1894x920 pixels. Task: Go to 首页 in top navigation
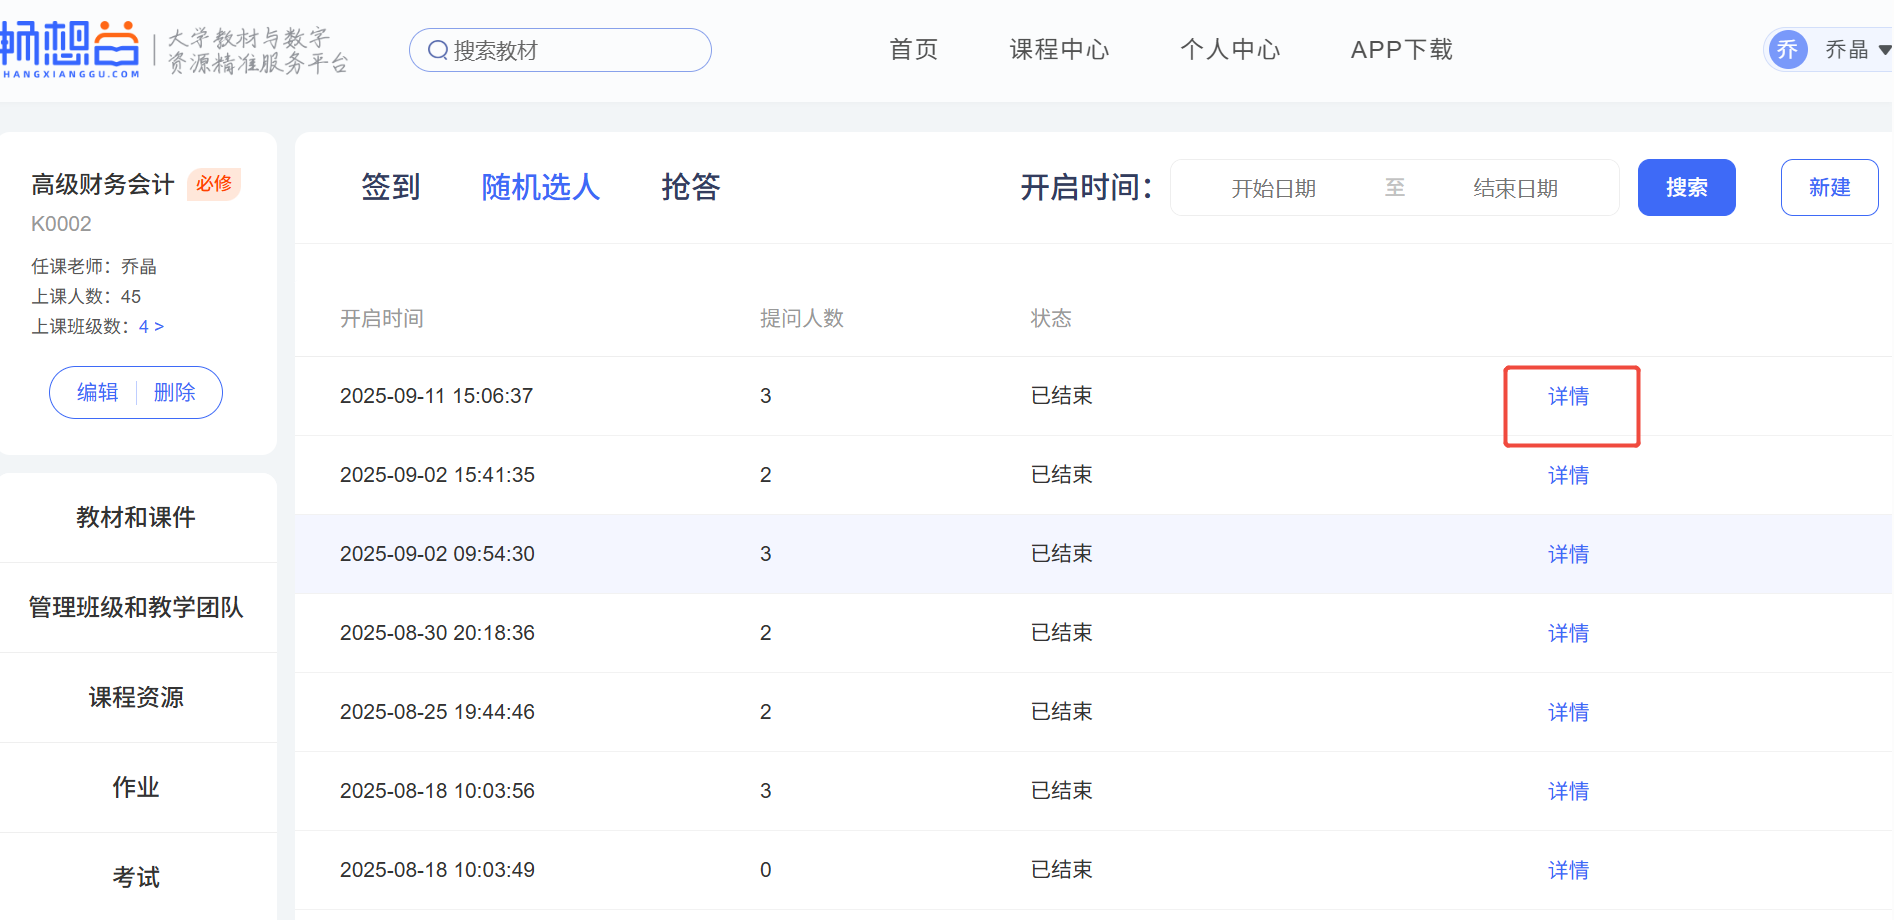coord(913,50)
